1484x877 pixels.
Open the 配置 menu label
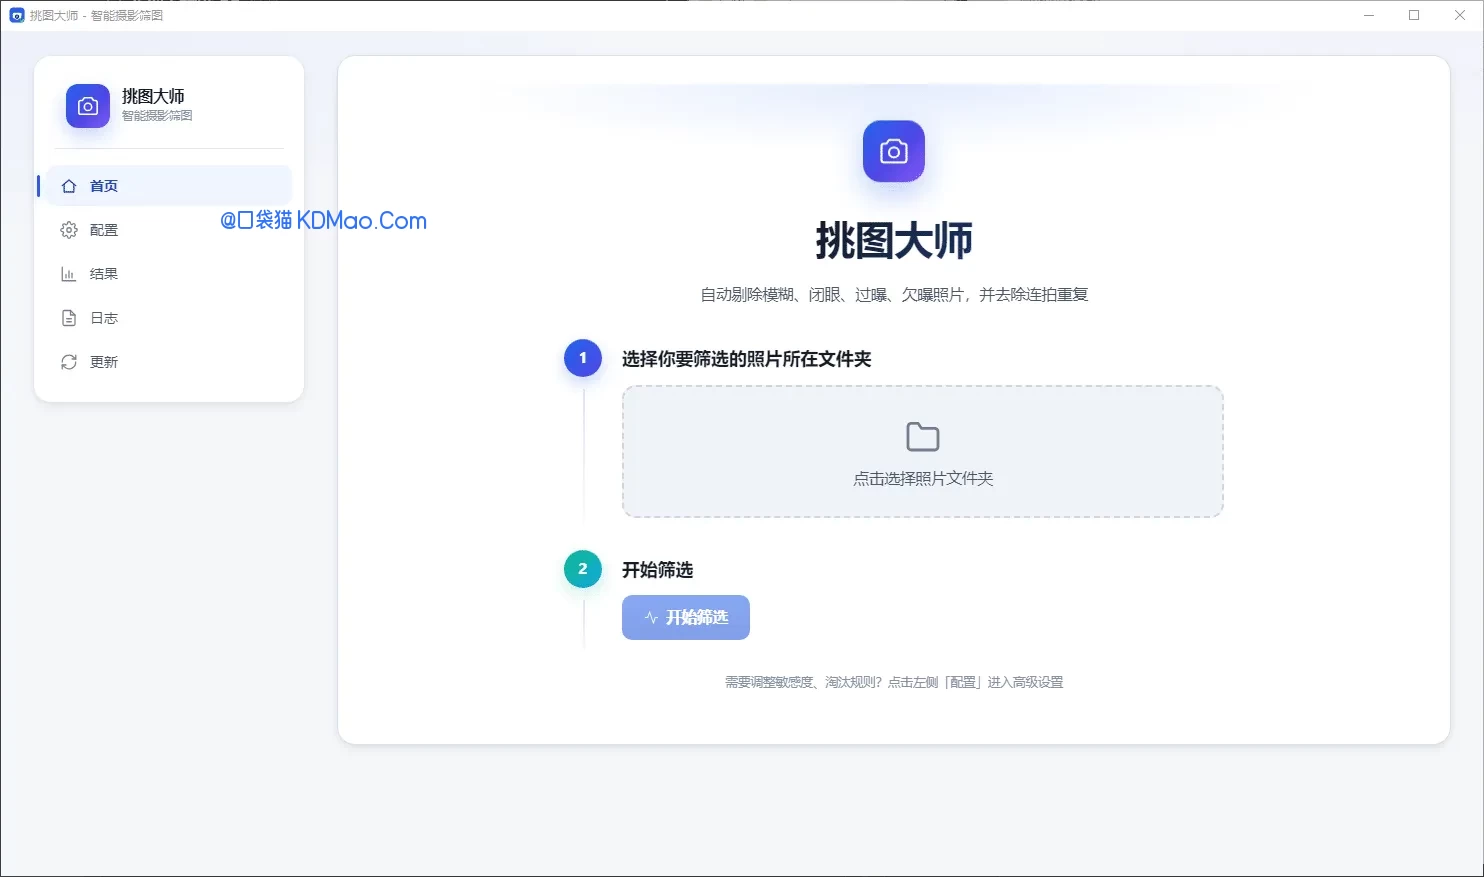[x=104, y=230]
